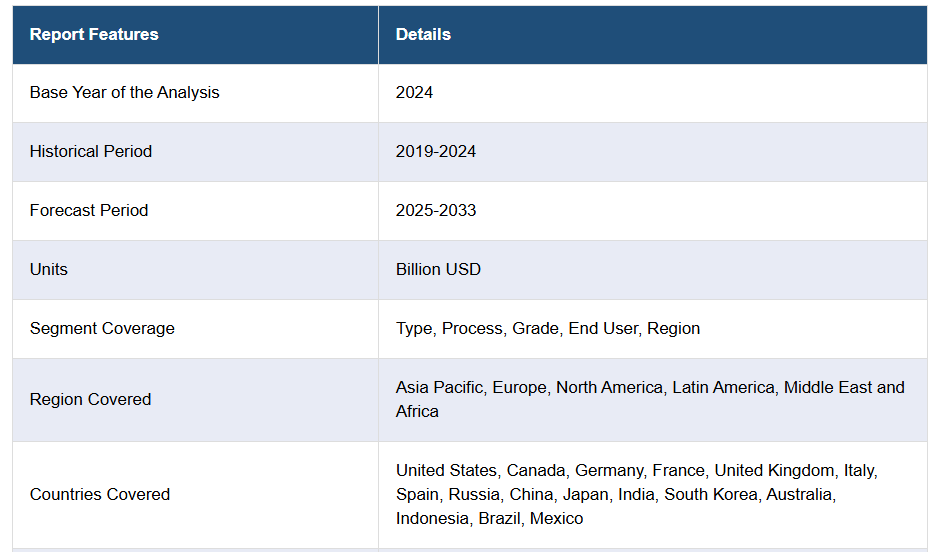The height and width of the screenshot is (552, 932).
Task: Select the 'Countries Covered' row label
Action: click(x=100, y=494)
